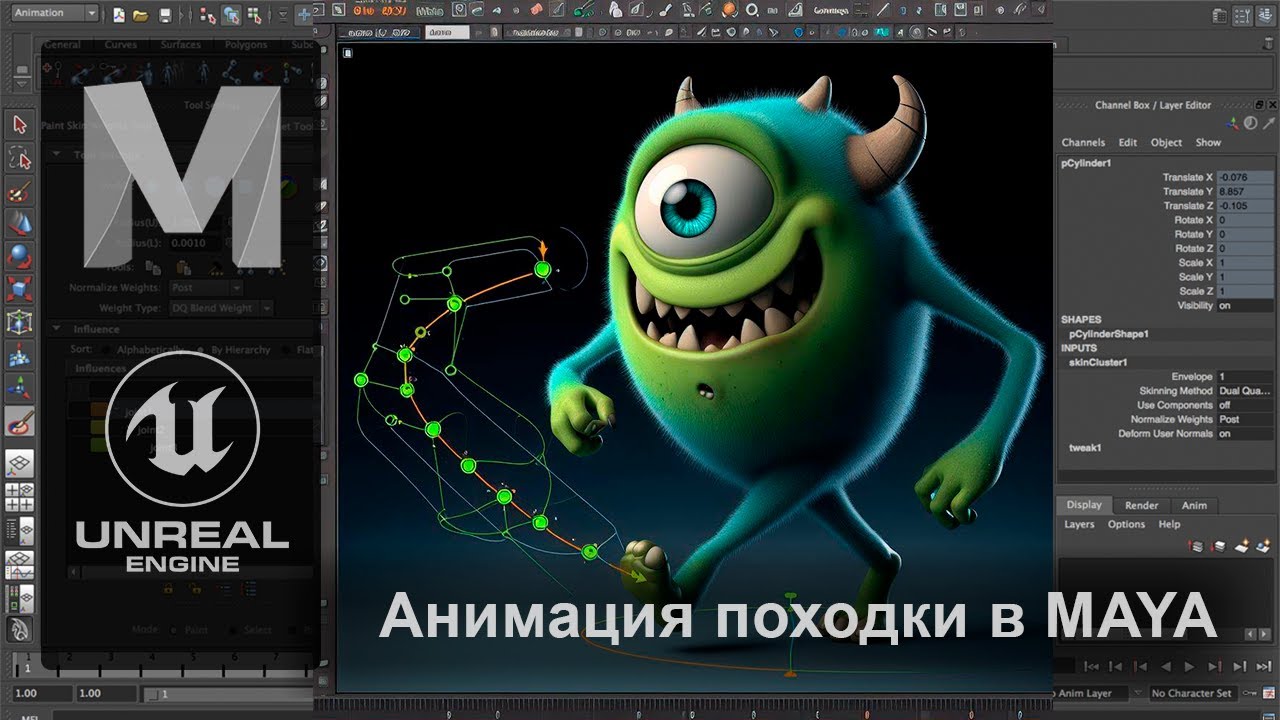Open the Skinning Method Dual Quaternion dropdown

pos(1245,391)
